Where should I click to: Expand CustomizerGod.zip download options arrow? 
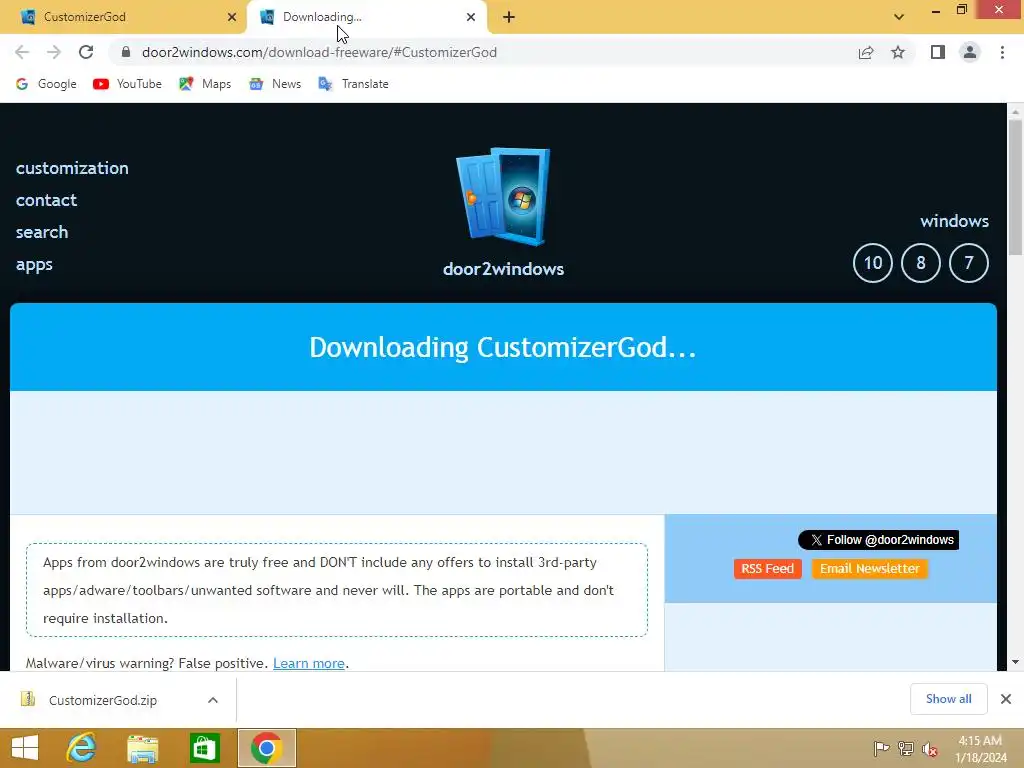[x=213, y=700]
